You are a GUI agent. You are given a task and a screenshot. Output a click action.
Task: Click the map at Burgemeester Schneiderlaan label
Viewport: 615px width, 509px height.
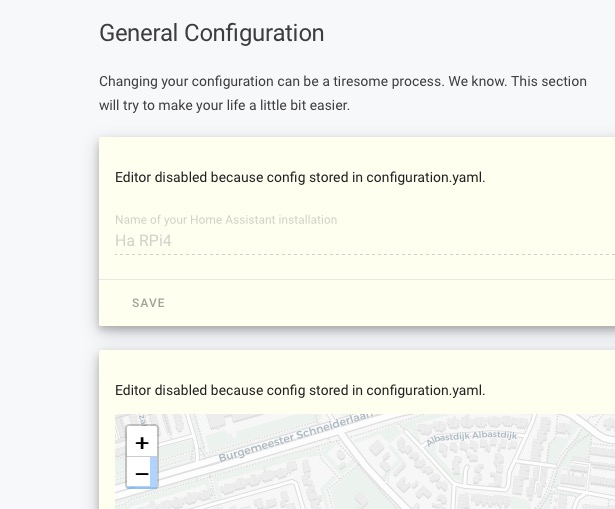[x=295, y=437]
